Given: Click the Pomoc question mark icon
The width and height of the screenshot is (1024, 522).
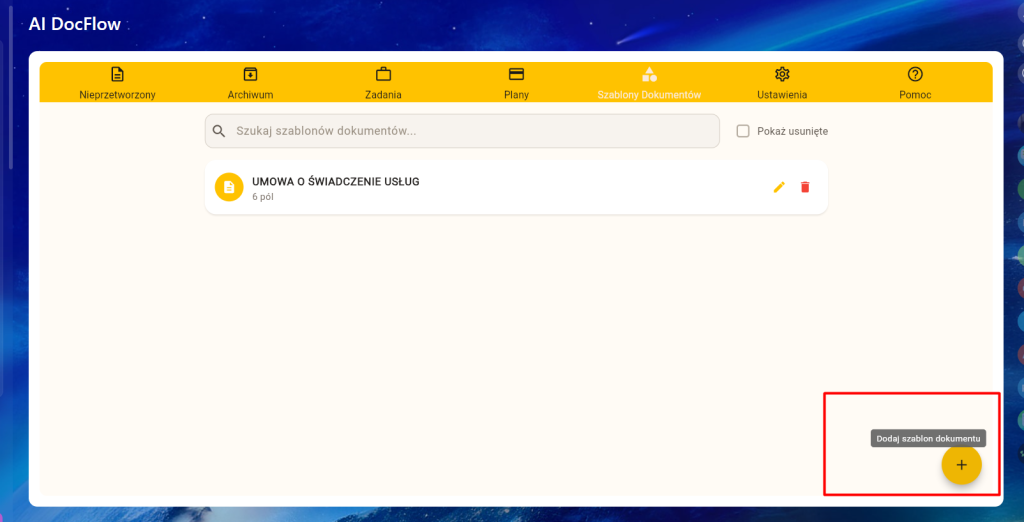Looking at the screenshot, I should 914,75.
